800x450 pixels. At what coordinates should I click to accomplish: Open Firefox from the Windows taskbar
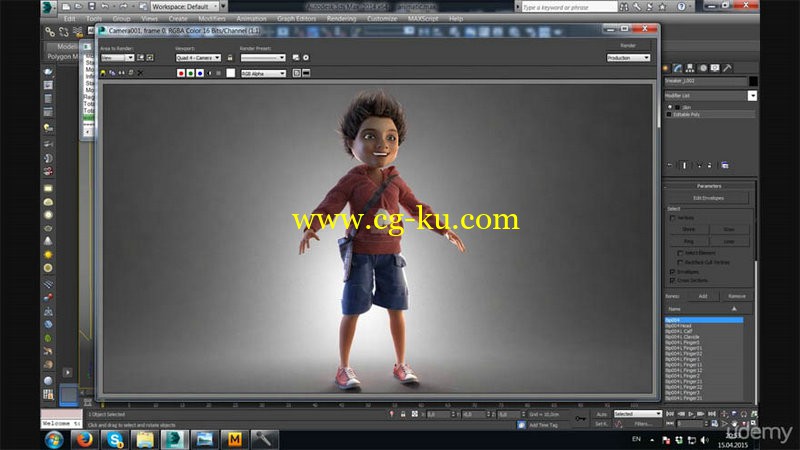tap(84, 439)
